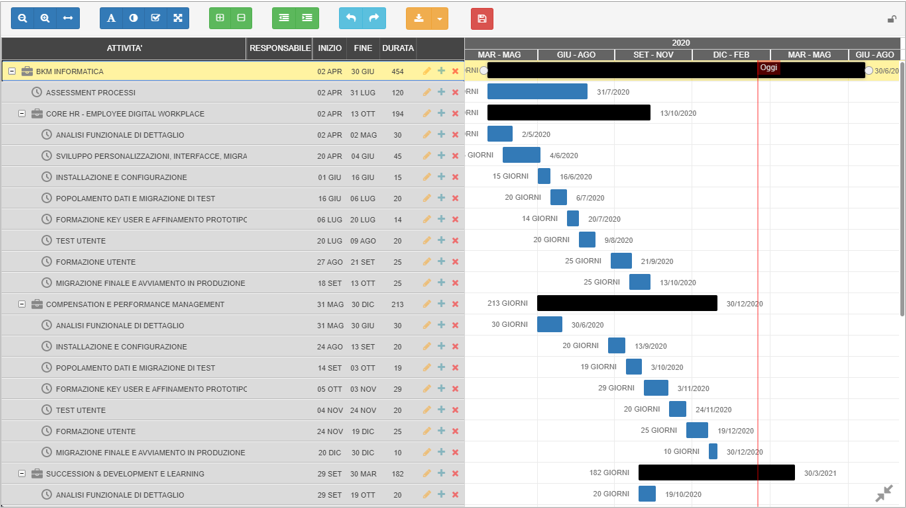Click the checkbox icon toolbar button

coord(155,18)
